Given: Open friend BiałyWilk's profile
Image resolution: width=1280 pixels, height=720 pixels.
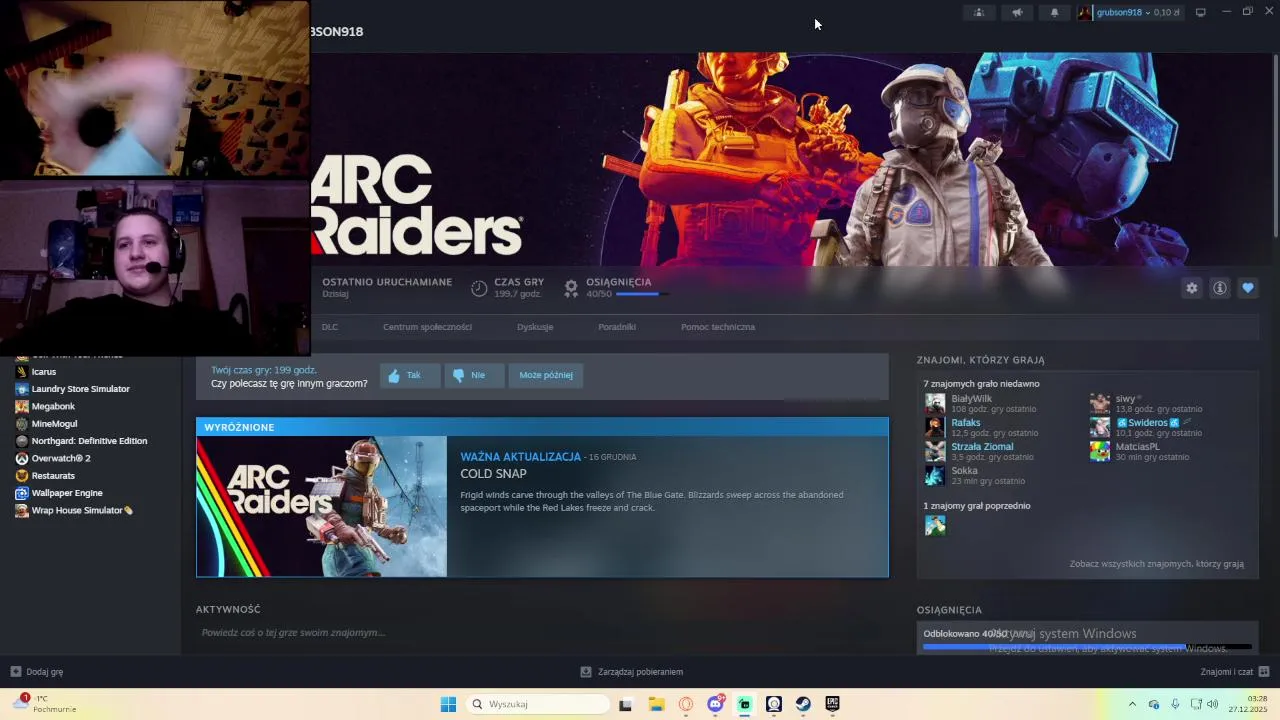Looking at the screenshot, I should pyautogui.click(x=971, y=399).
